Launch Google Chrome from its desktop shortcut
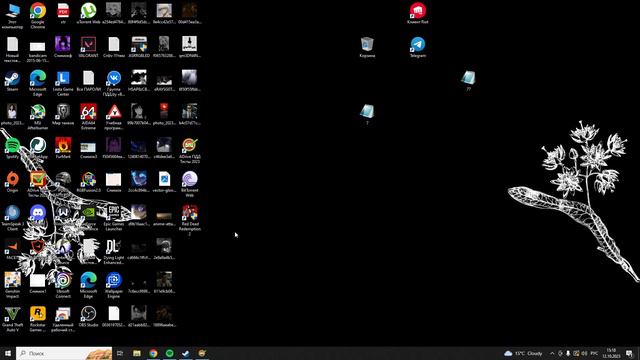This screenshot has width=640, height=360. tap(38, 15)
